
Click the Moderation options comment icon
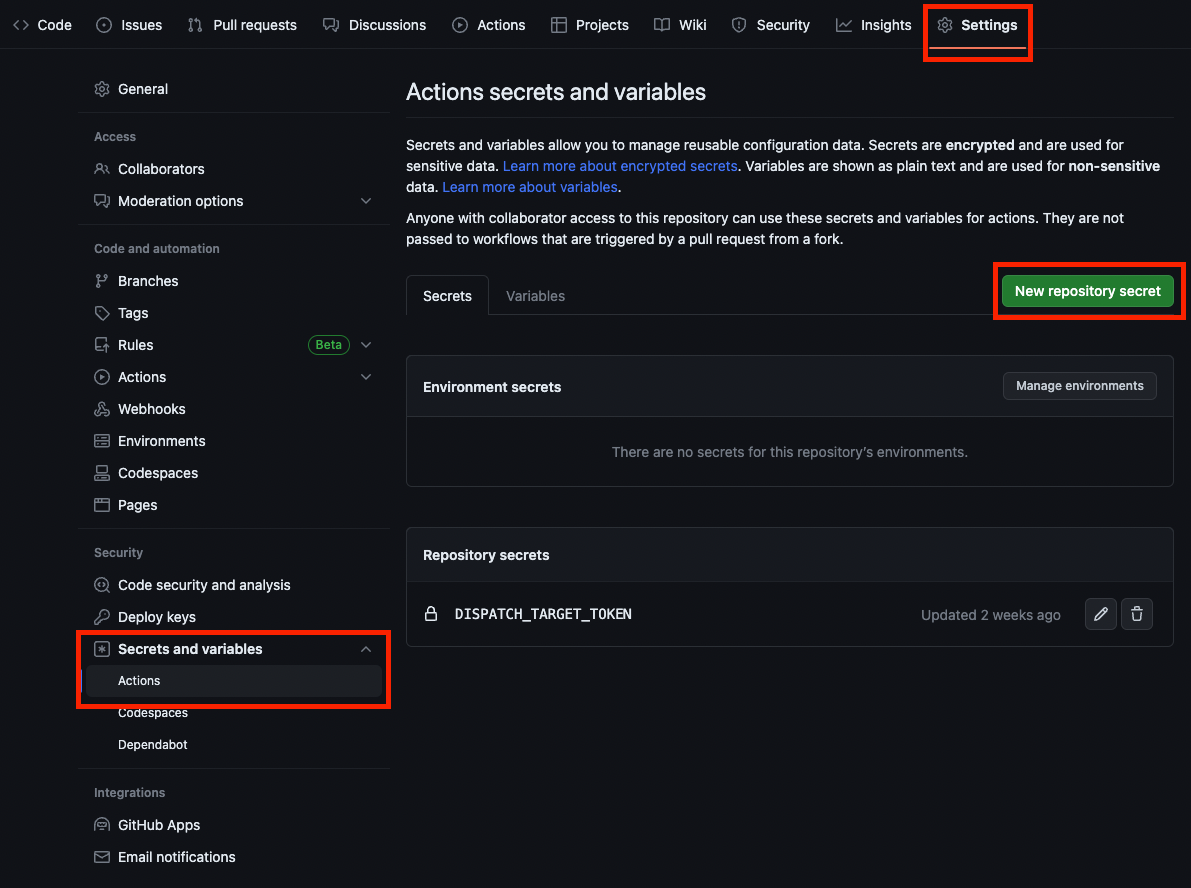point(102,201)
